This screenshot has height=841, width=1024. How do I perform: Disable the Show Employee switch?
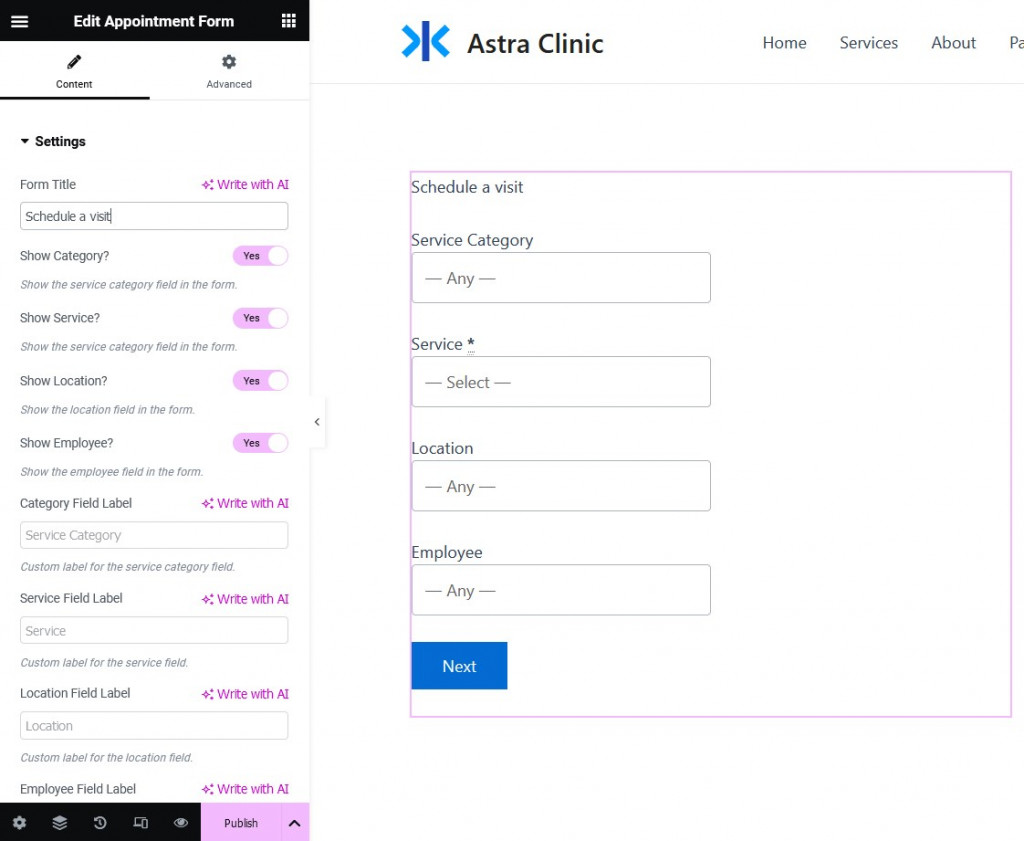(x=261, y=443)
